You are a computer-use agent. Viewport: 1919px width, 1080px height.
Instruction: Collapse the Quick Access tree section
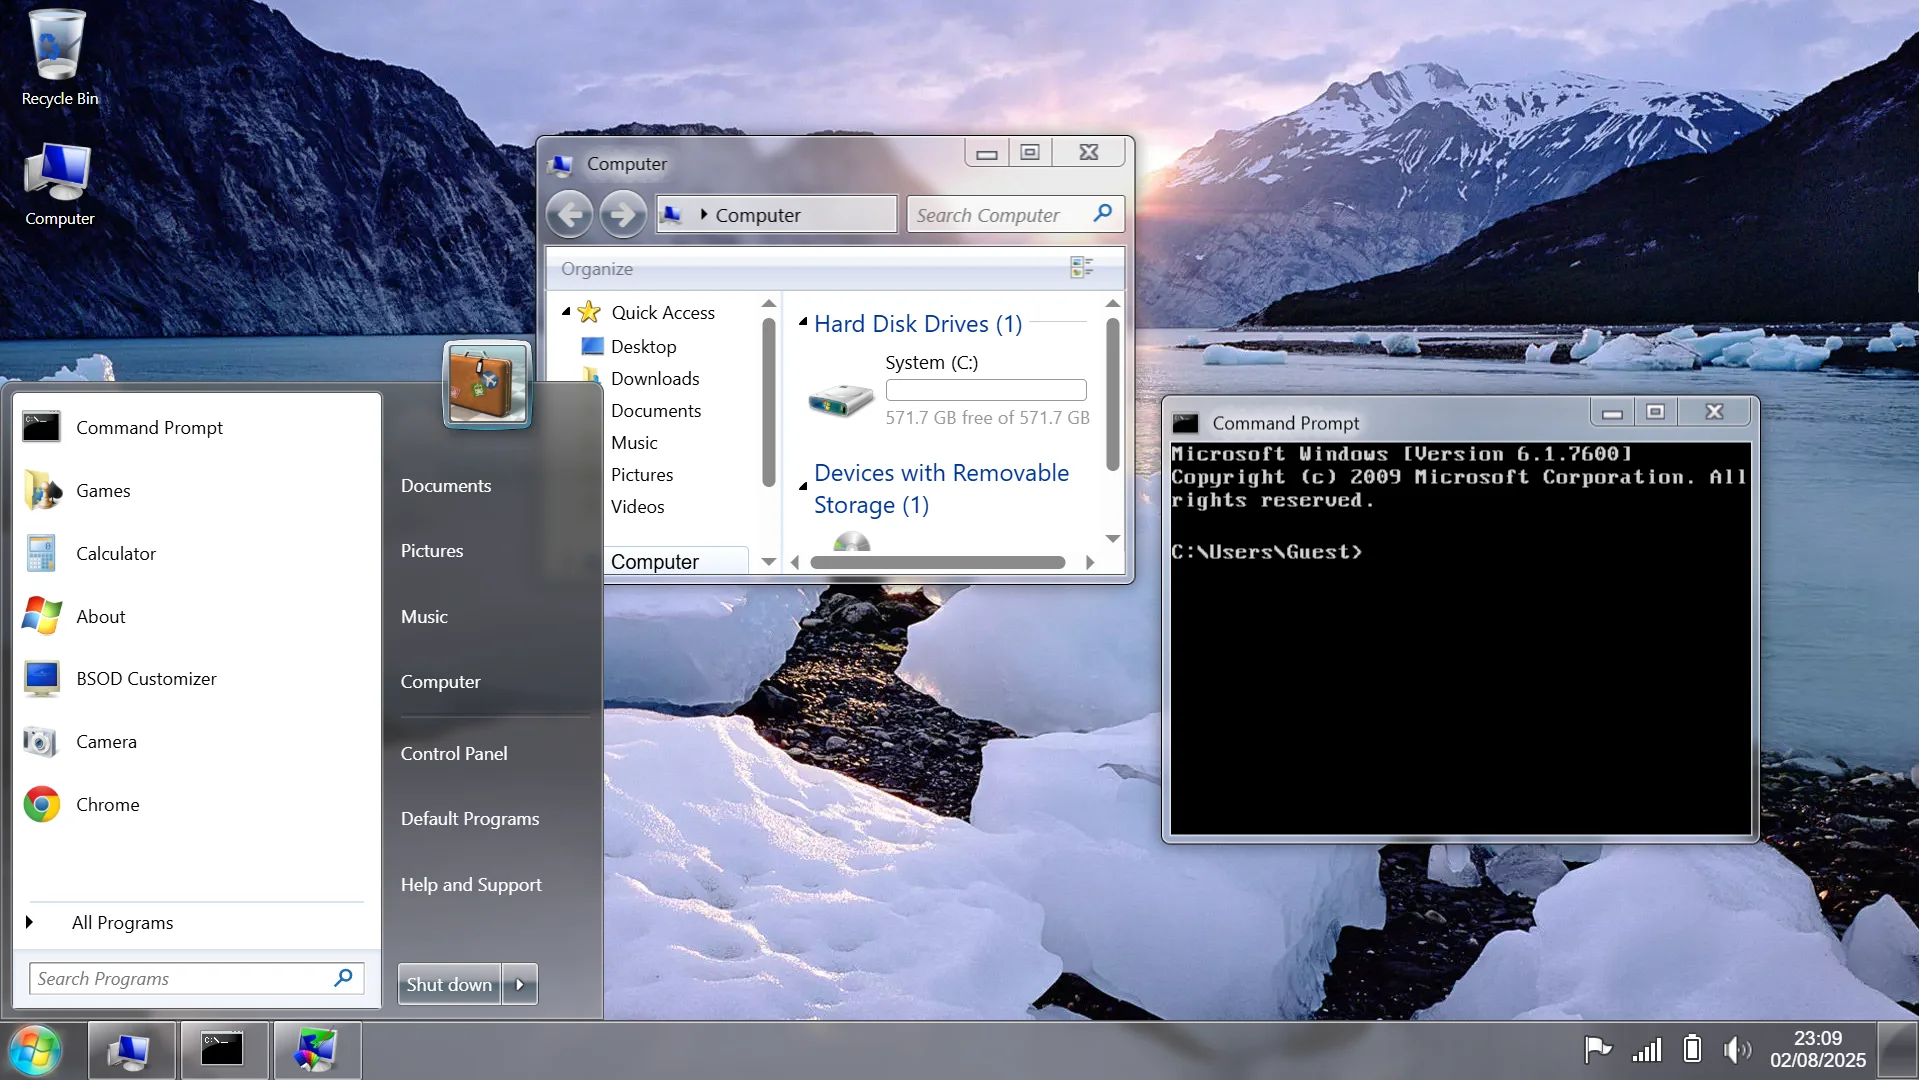(x=566, y=312)
